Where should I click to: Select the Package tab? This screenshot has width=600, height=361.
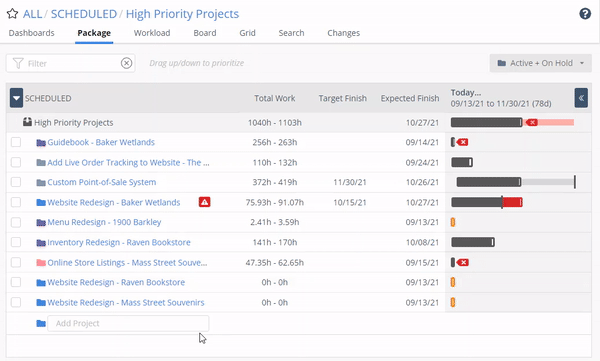(x=94, y=33)
